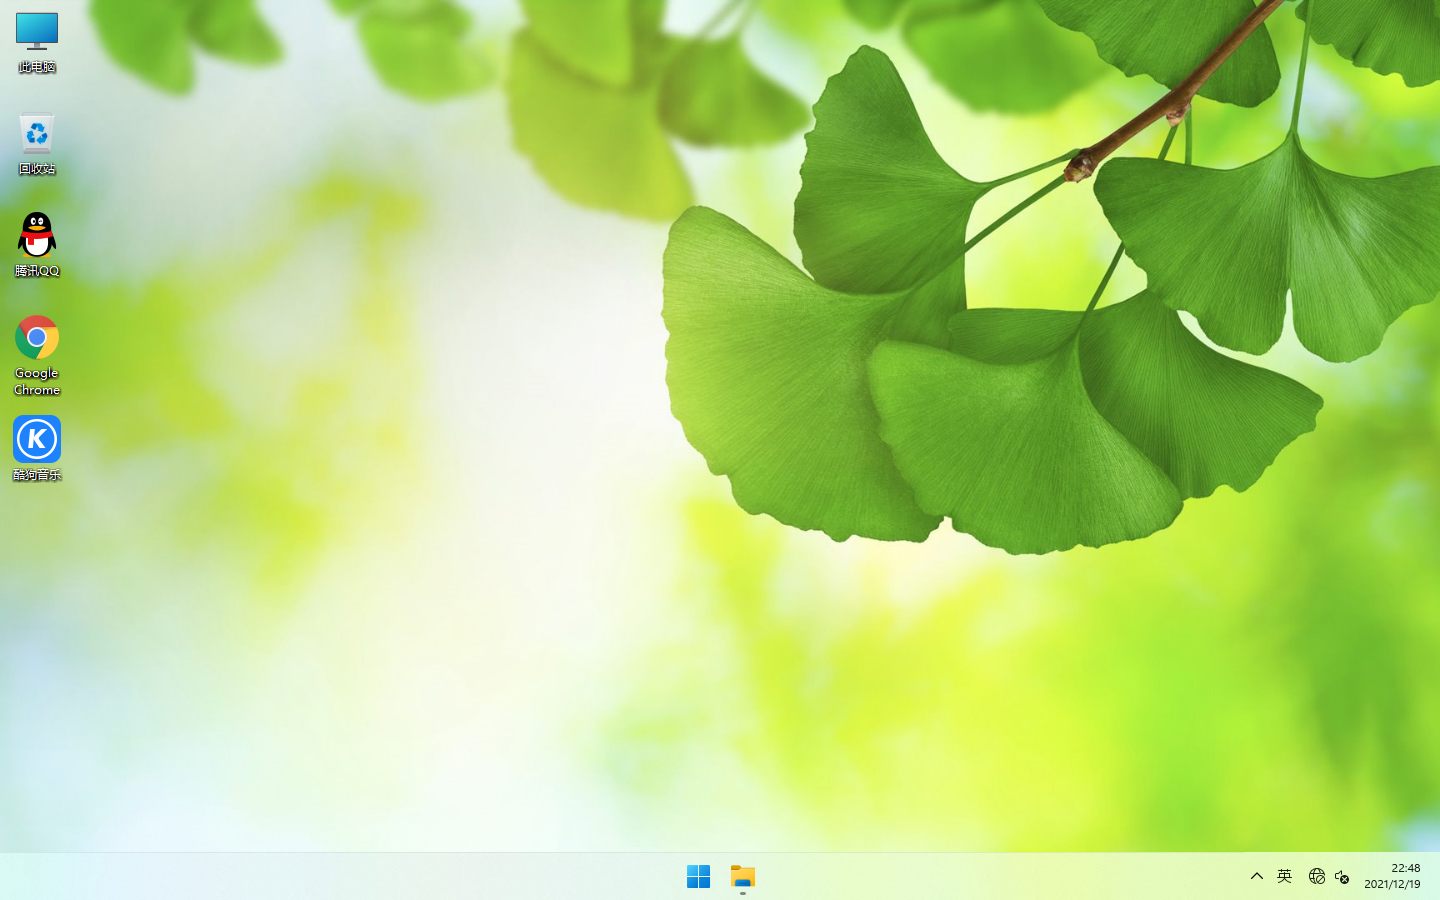Select the Google Chrome desktop shortcut icon
Screen dimensions: 1440x900
(x=37, y=338)
